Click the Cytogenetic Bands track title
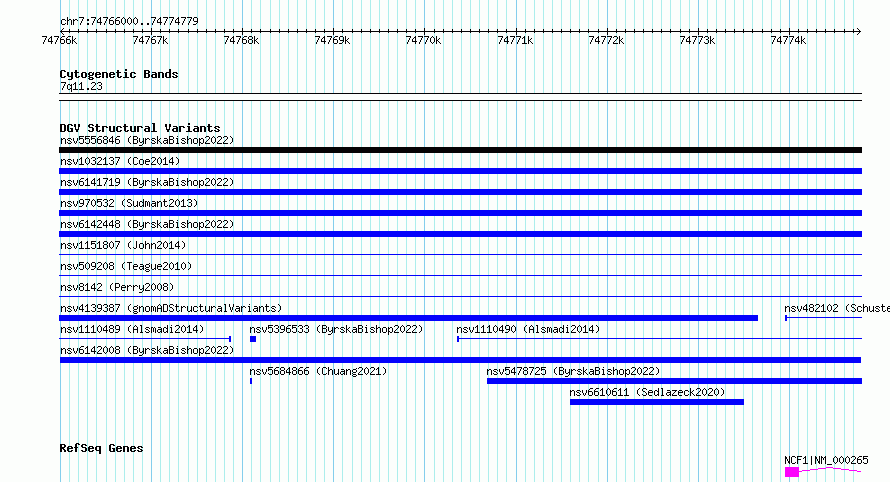This screenshot has width=890, height=482. tap(119, 74)
